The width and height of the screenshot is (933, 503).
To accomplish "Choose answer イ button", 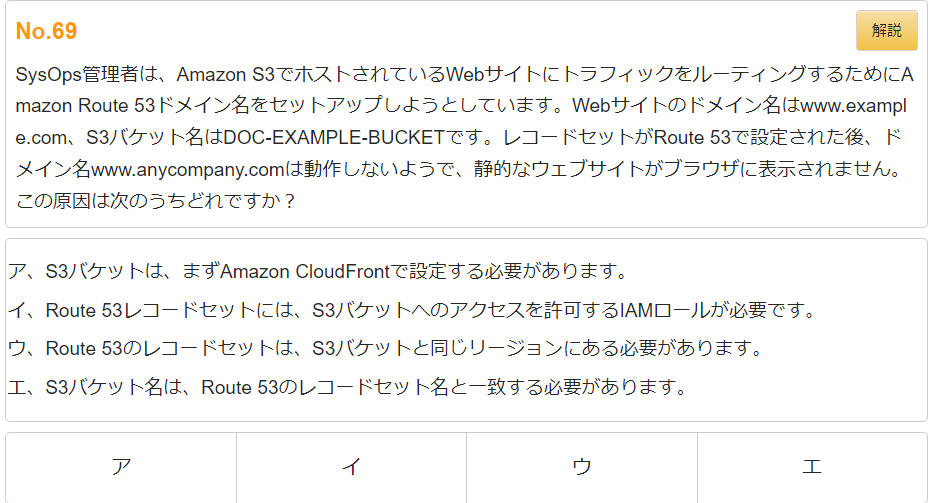I will pyautogui.click(x=352, y=468).
